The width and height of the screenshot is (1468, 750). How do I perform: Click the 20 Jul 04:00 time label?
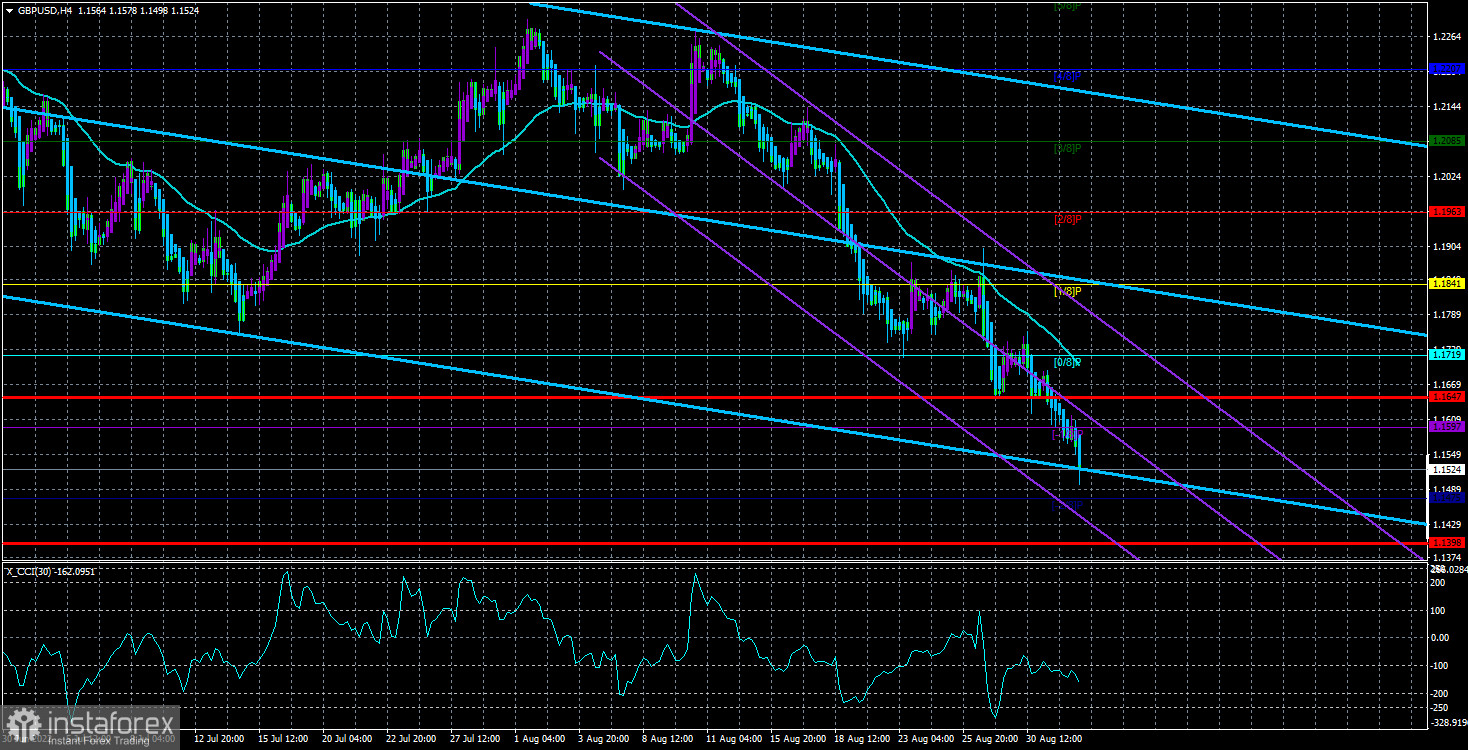(x=348, y=739)
